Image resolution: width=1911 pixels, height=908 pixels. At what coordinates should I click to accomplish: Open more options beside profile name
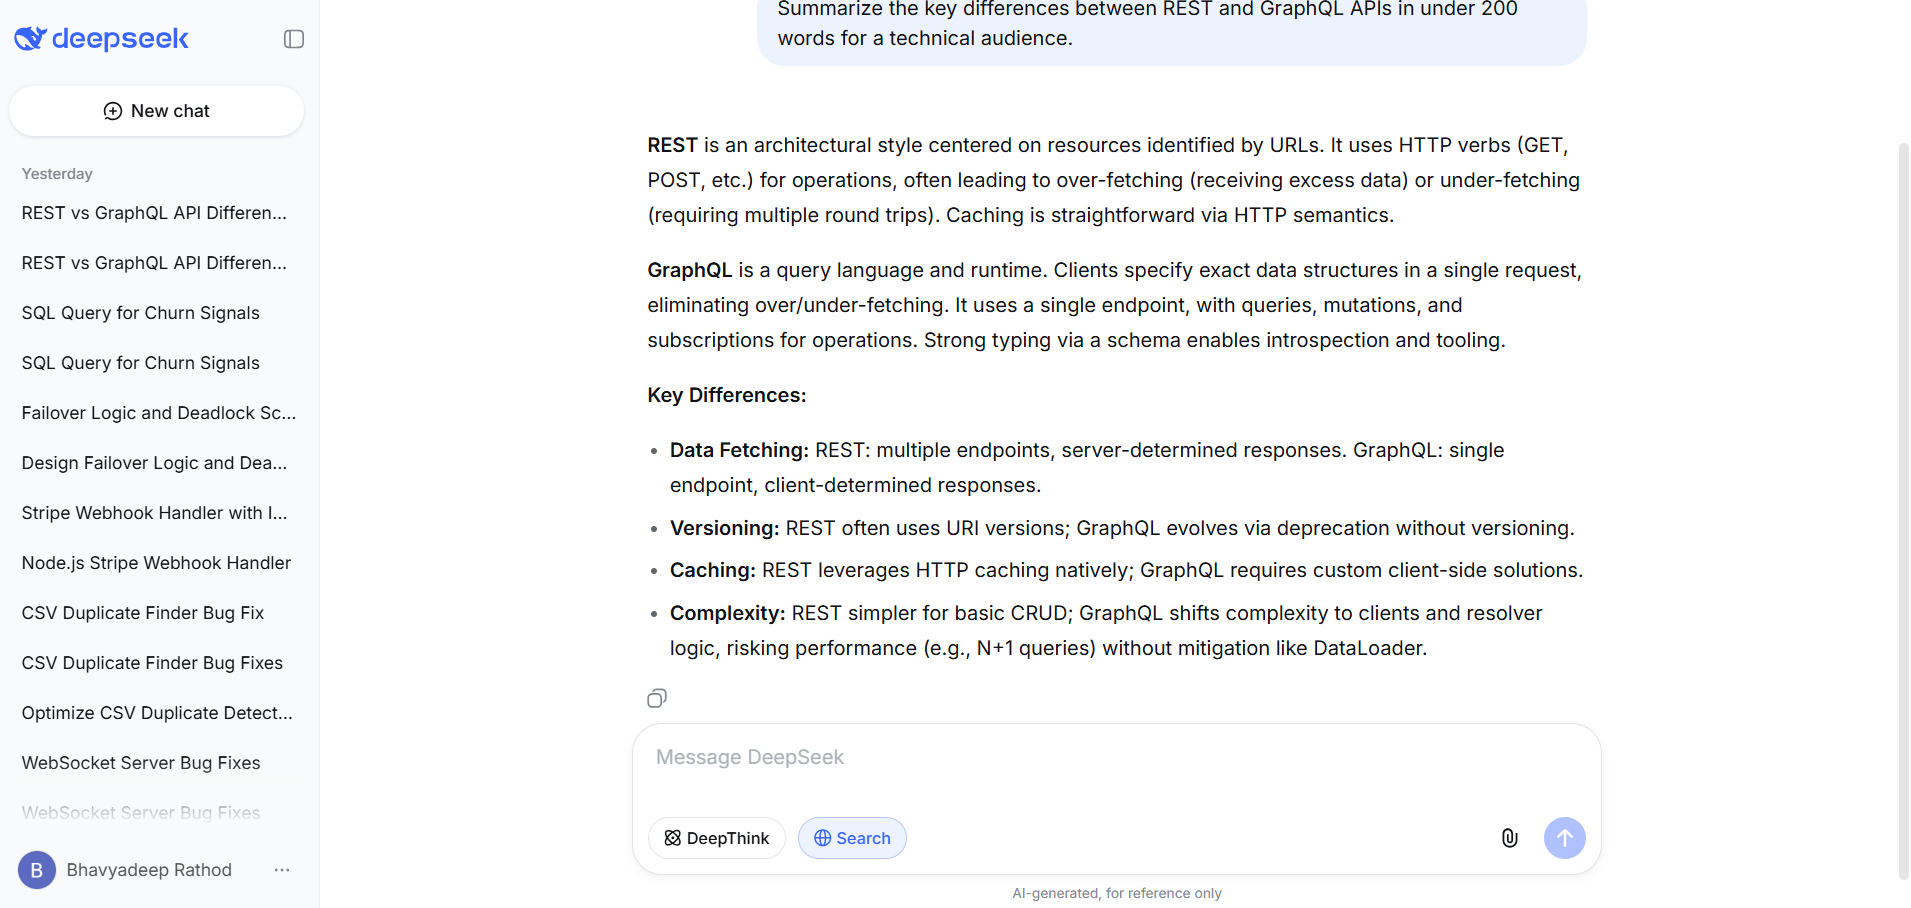tap(281, 870)
